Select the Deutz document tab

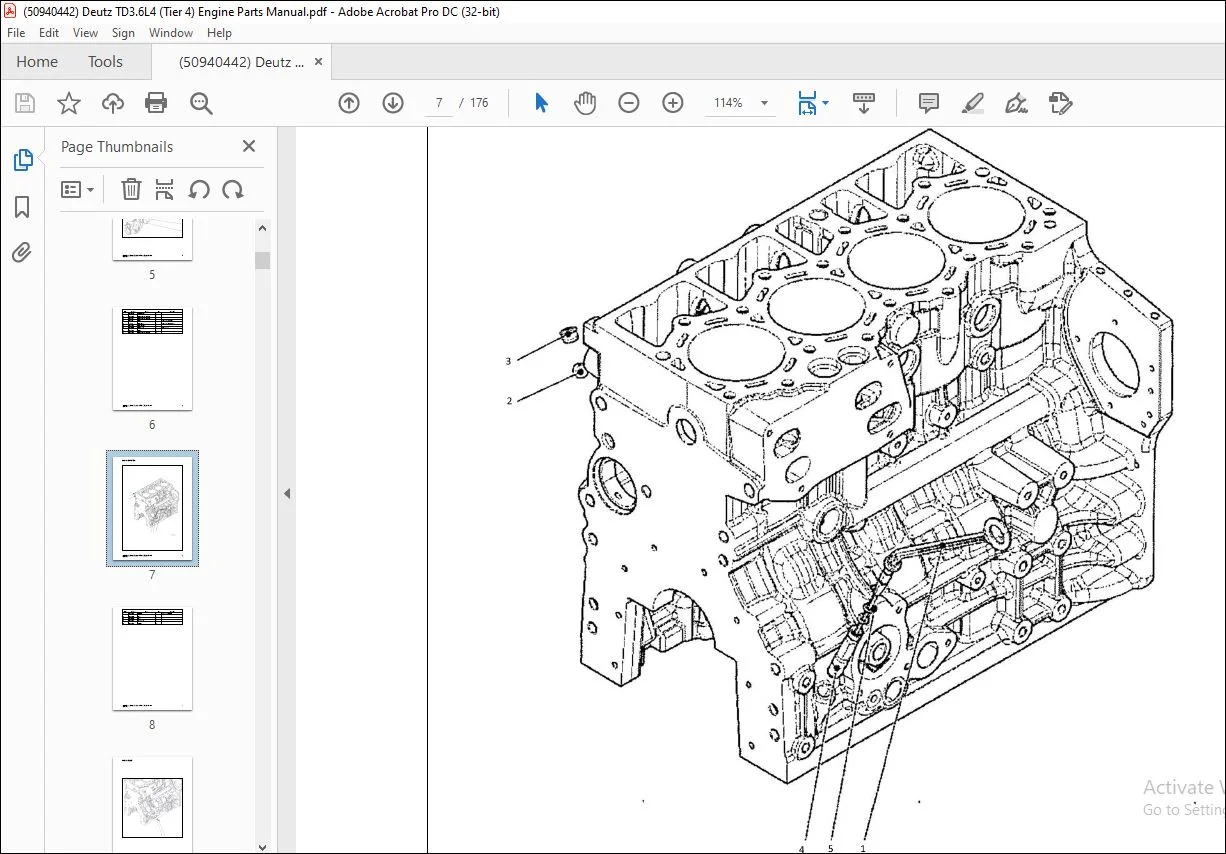point(241,62)
